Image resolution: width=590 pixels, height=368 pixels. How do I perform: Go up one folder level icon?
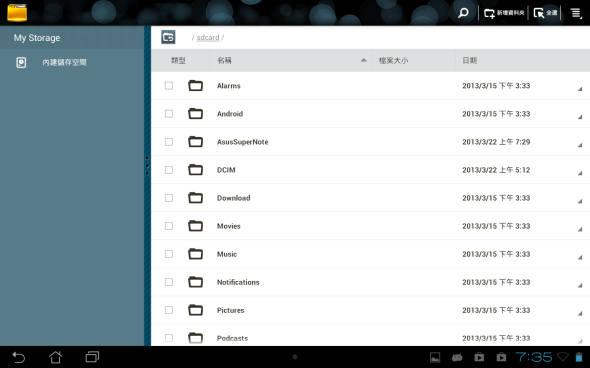tap(168, 37)
